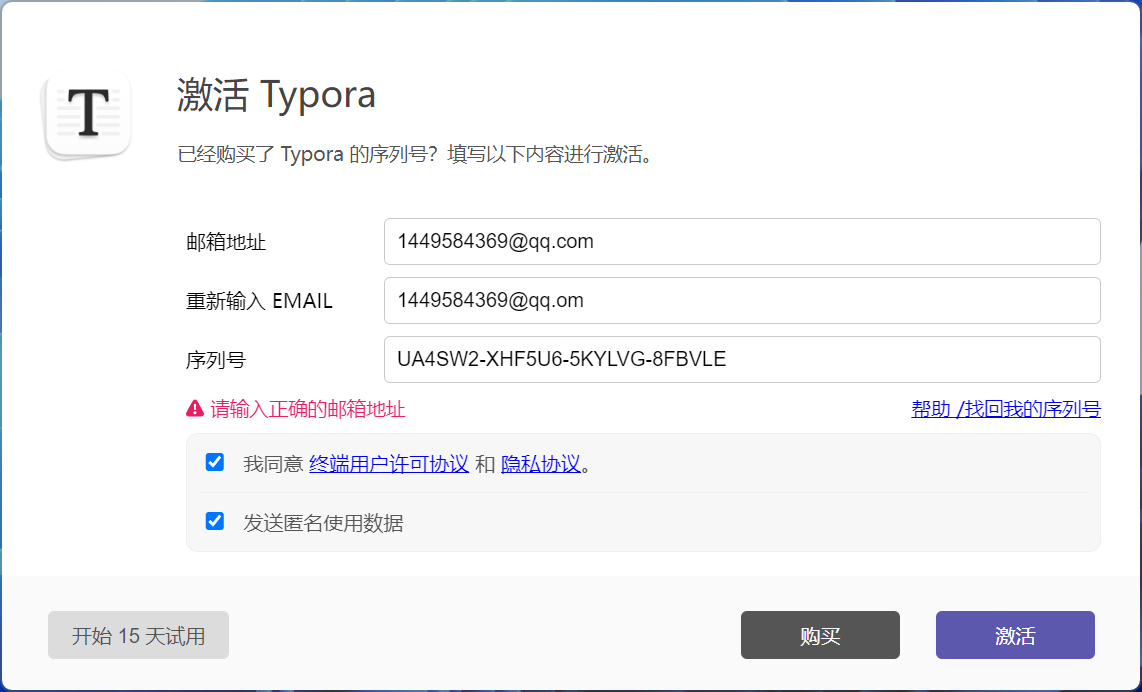The height and width of the screenshot is (692, 1142).
Task: Click the 请输入正确的邮箱地址 error message
Action: coord(307,409)
